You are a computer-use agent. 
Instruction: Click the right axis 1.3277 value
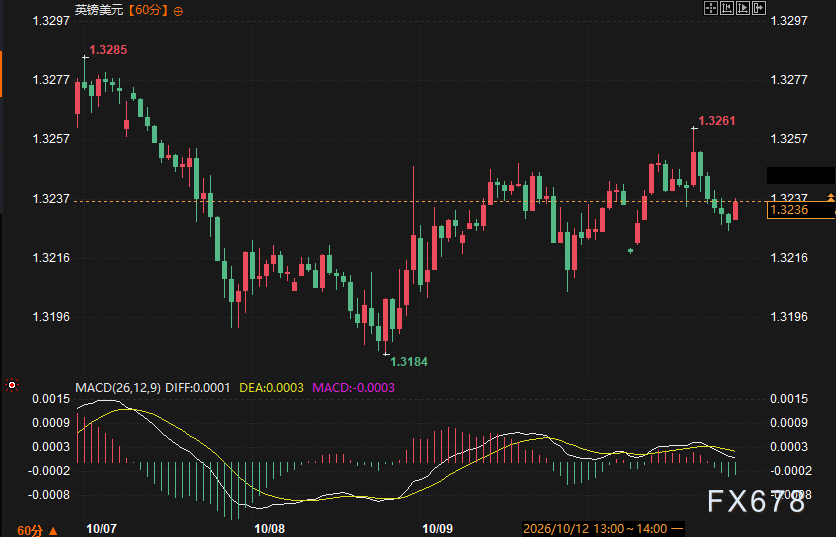click(789, 80)
